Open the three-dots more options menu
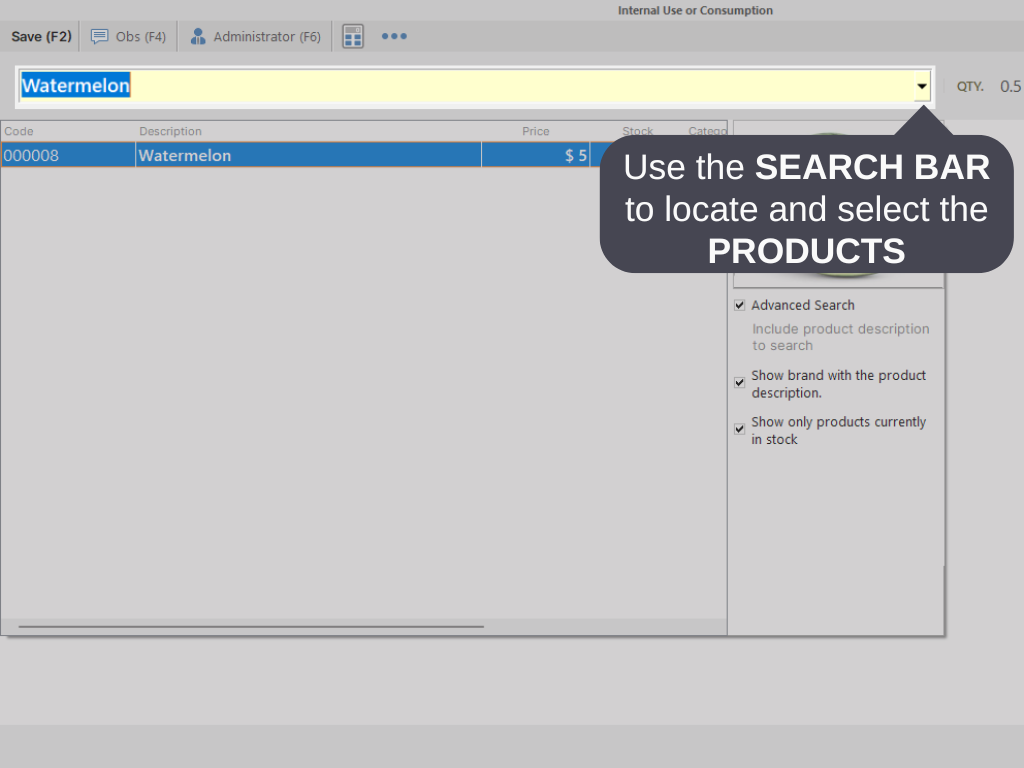This screenshot has width=1024, height=768. tap(394, 37)
